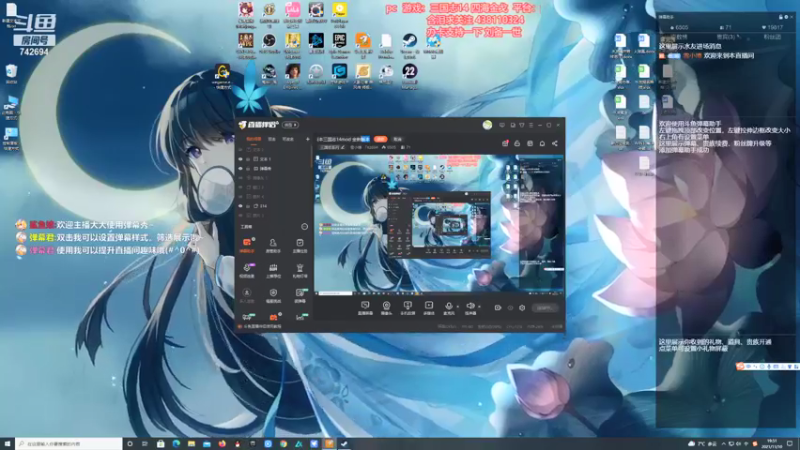This screenshot has width=800, height=450.
Task: Click the share icon in the stream header
Action: point(555,143)
